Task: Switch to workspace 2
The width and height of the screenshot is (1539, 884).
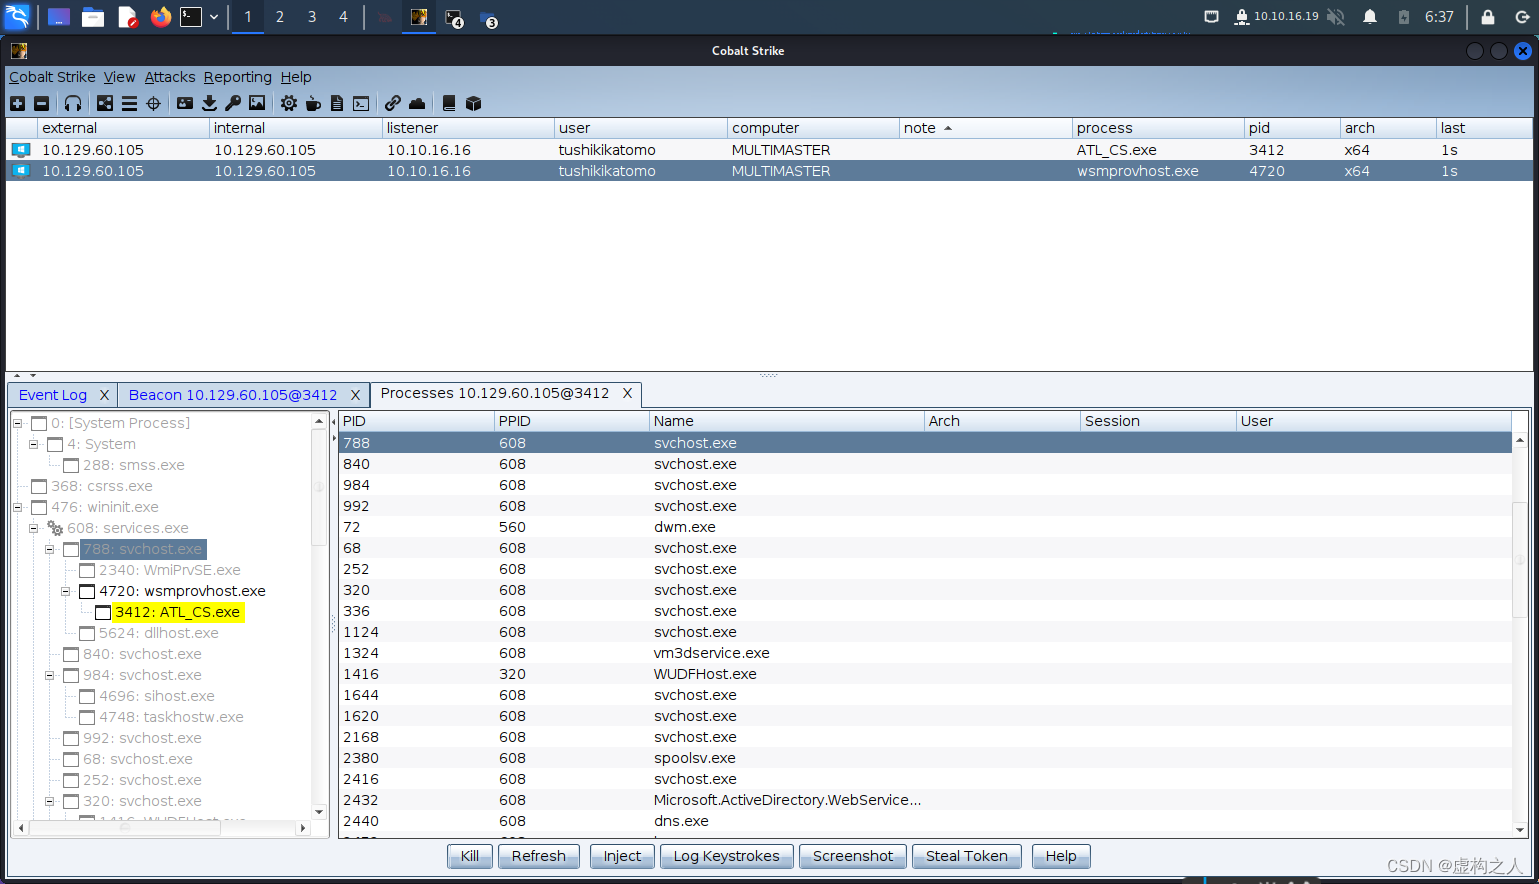Action: tap(280, 17)
